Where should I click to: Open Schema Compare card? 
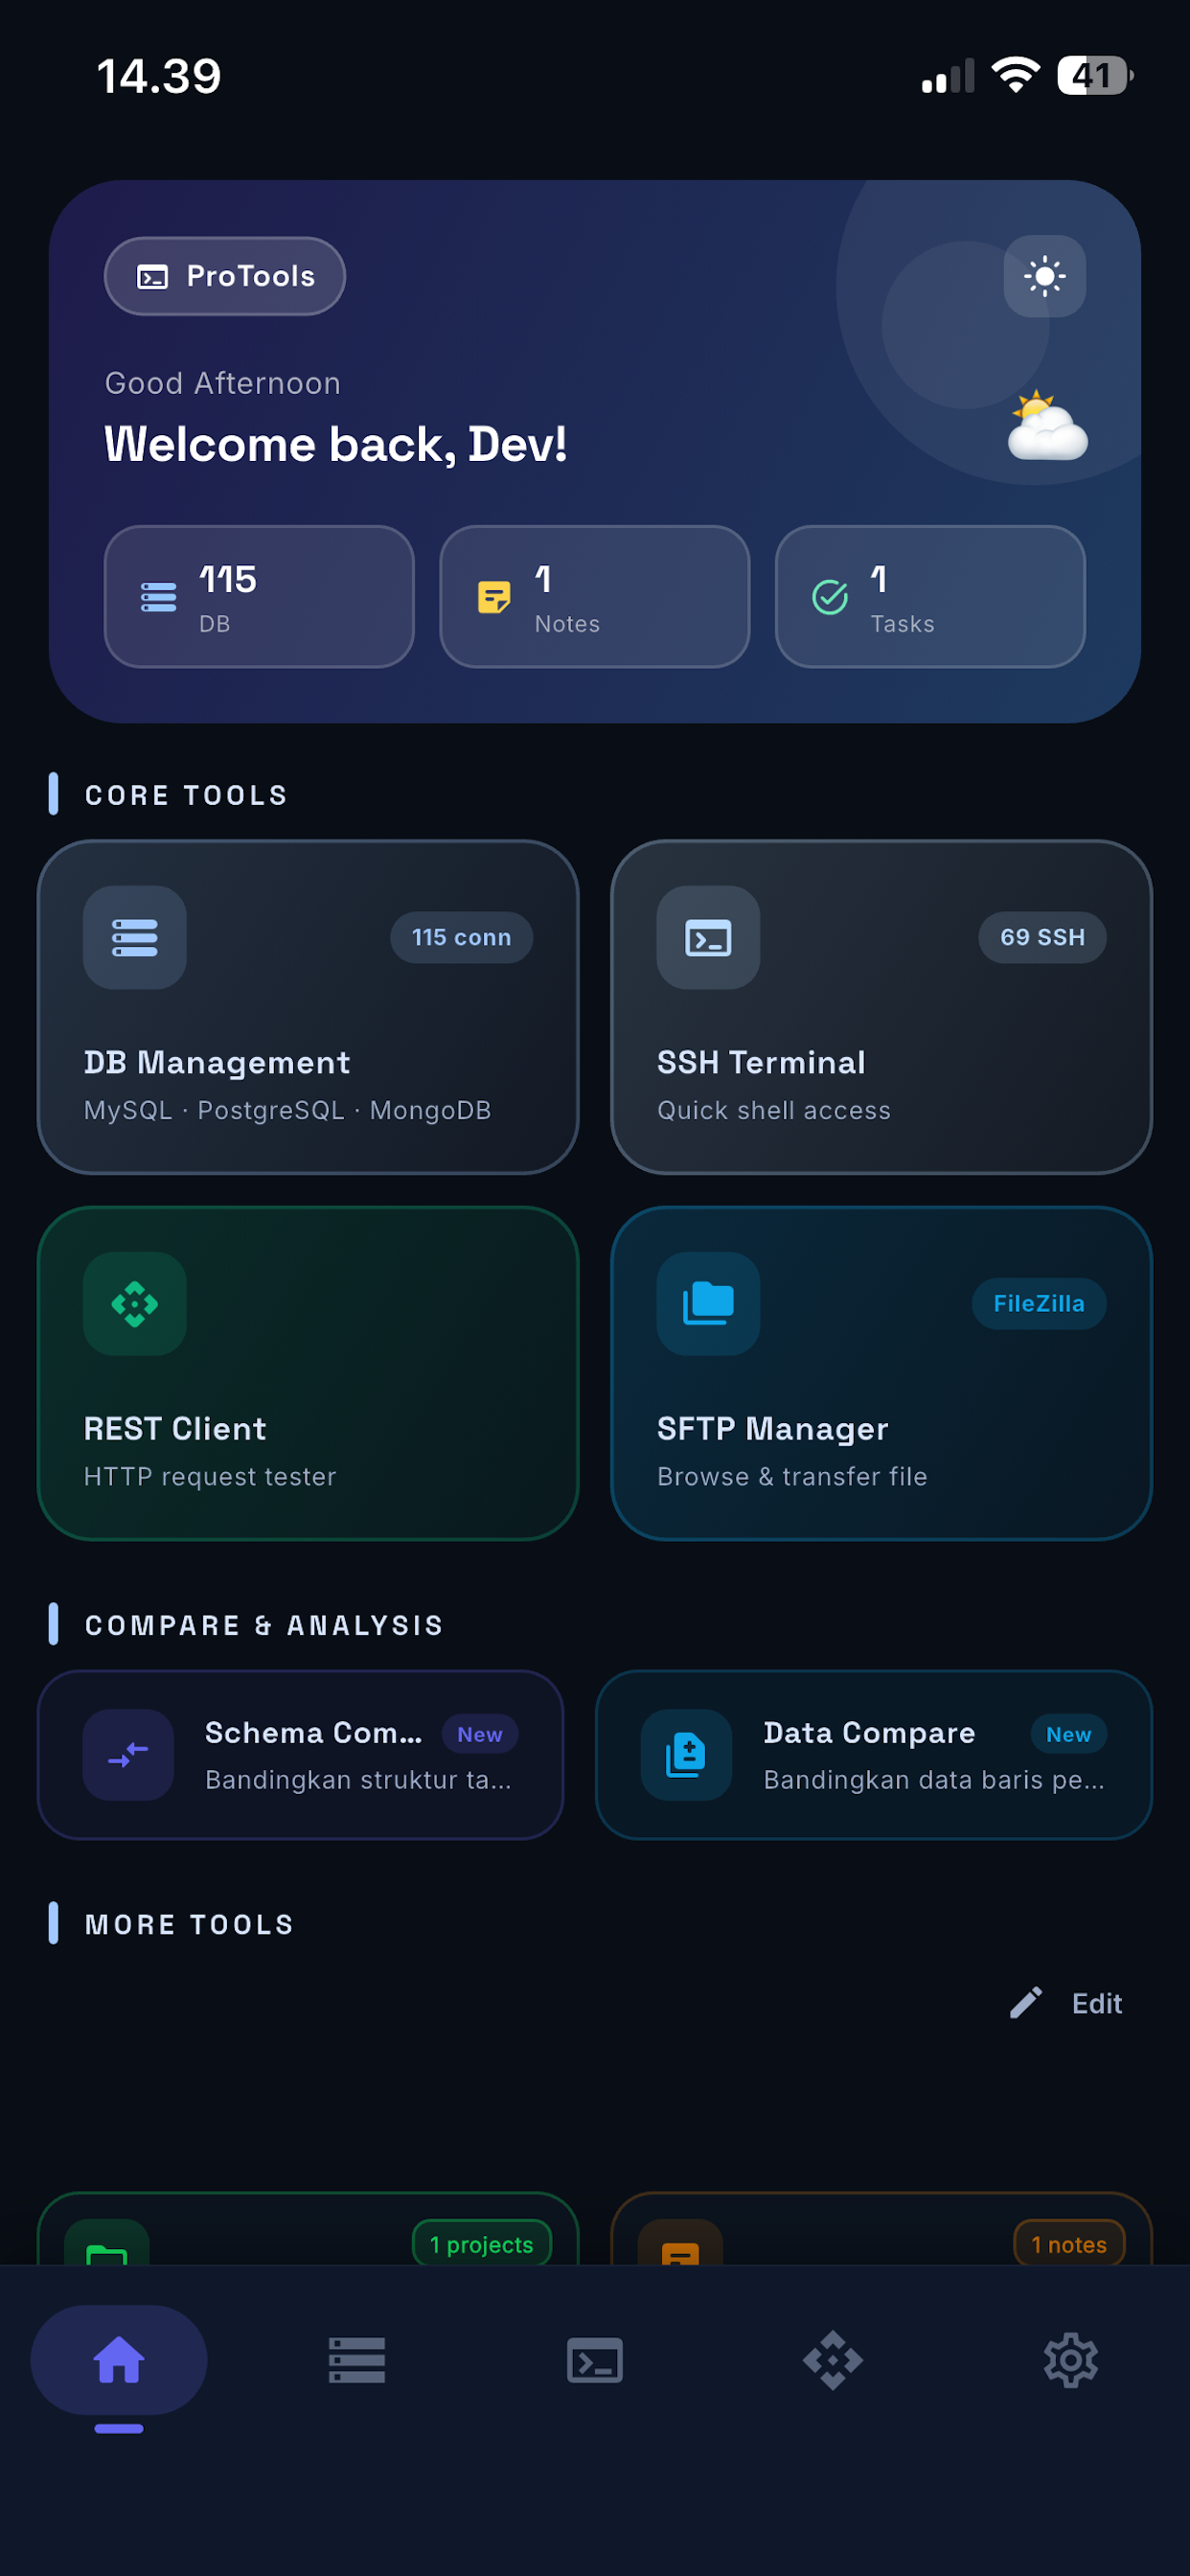[x=300, y=1754]
